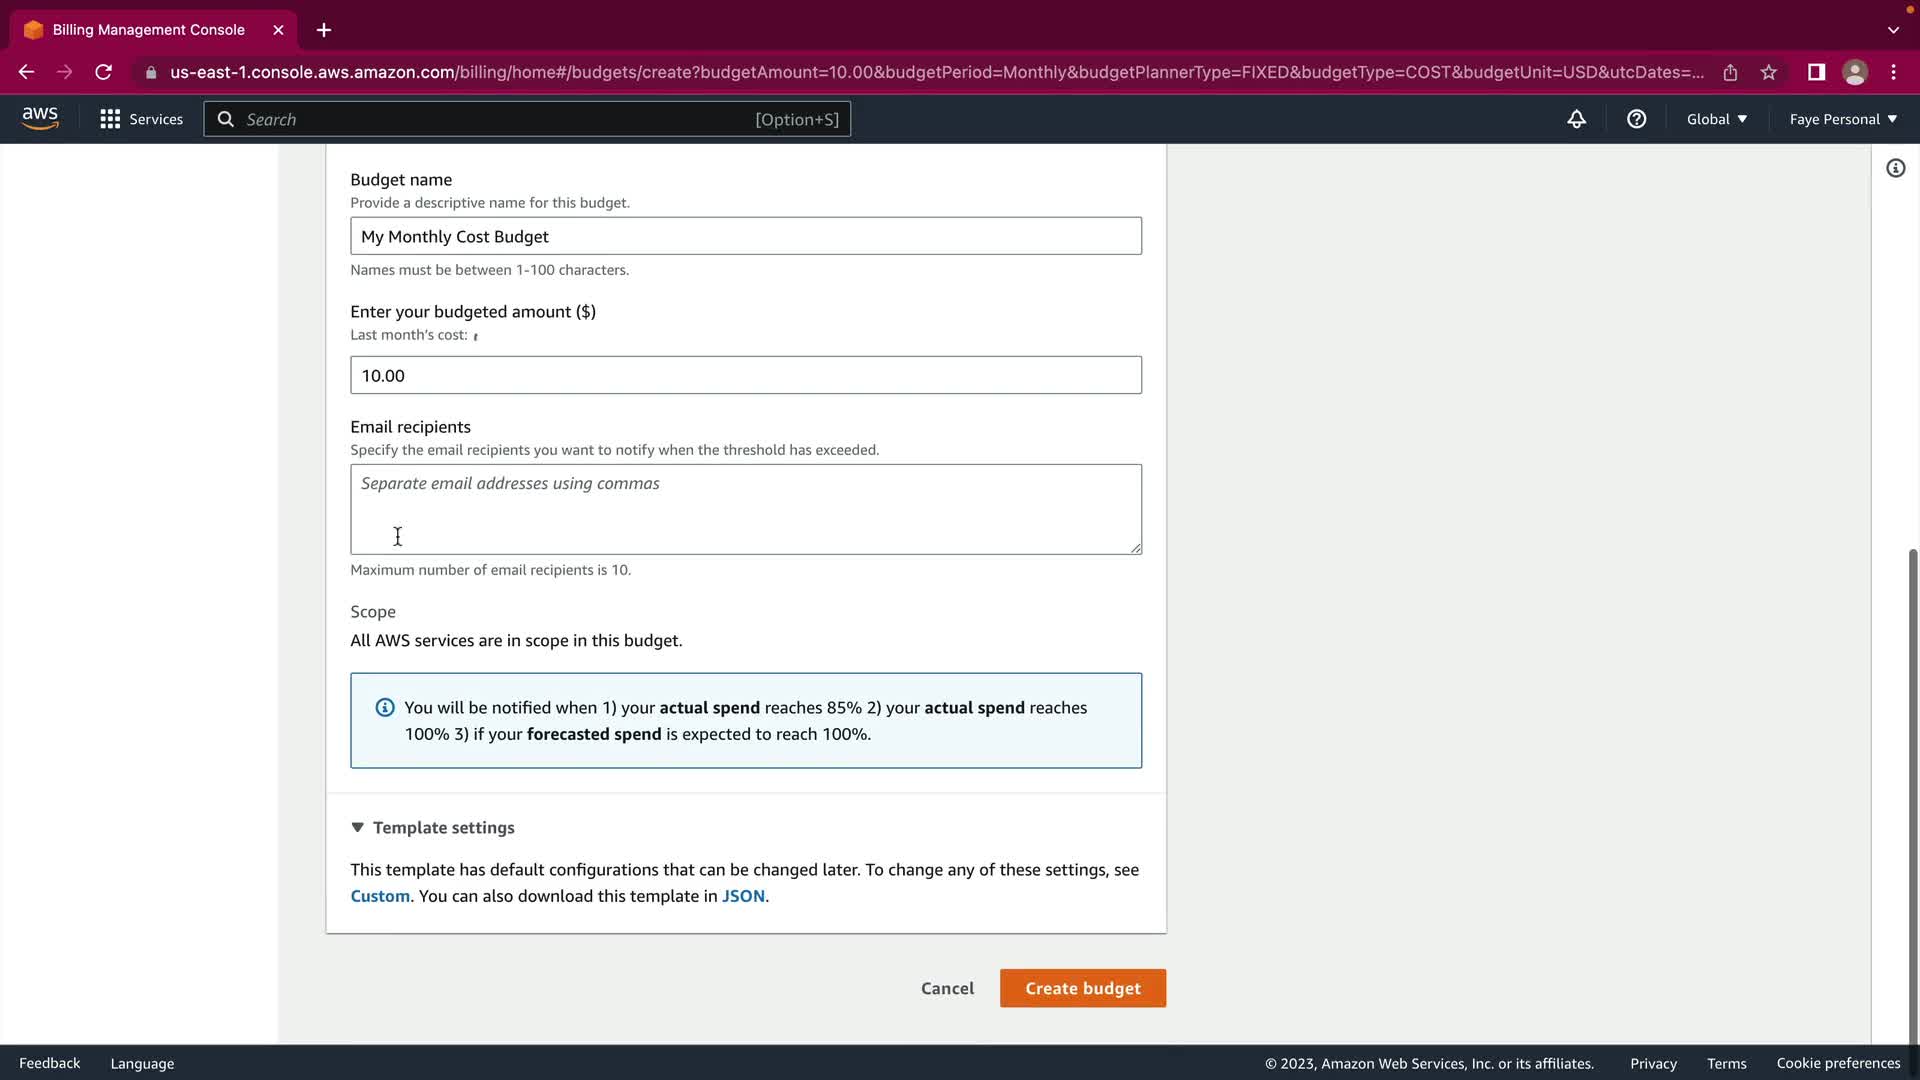Cancel the budget creation
This screenshot has width=1920, height=1080.
(947, 988)
